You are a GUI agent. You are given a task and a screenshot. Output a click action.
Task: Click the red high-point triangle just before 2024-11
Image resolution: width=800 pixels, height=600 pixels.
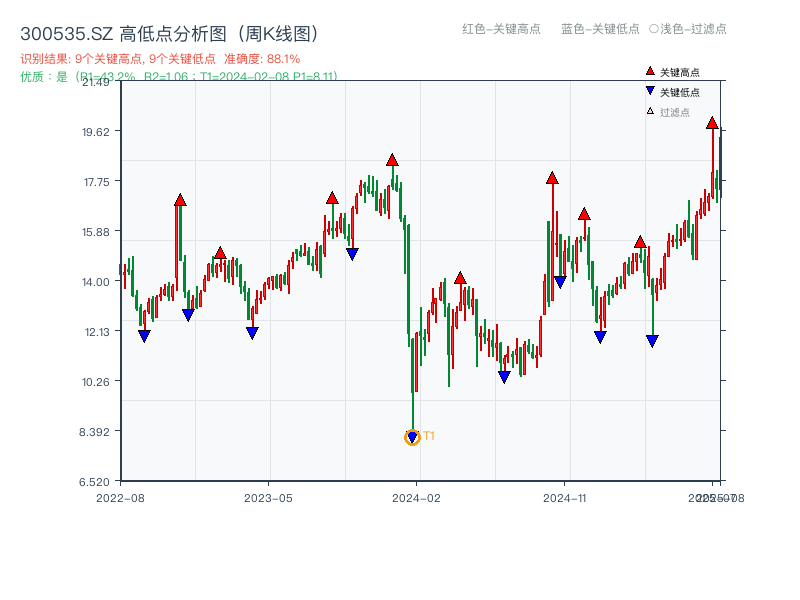(x=552, y=178)
